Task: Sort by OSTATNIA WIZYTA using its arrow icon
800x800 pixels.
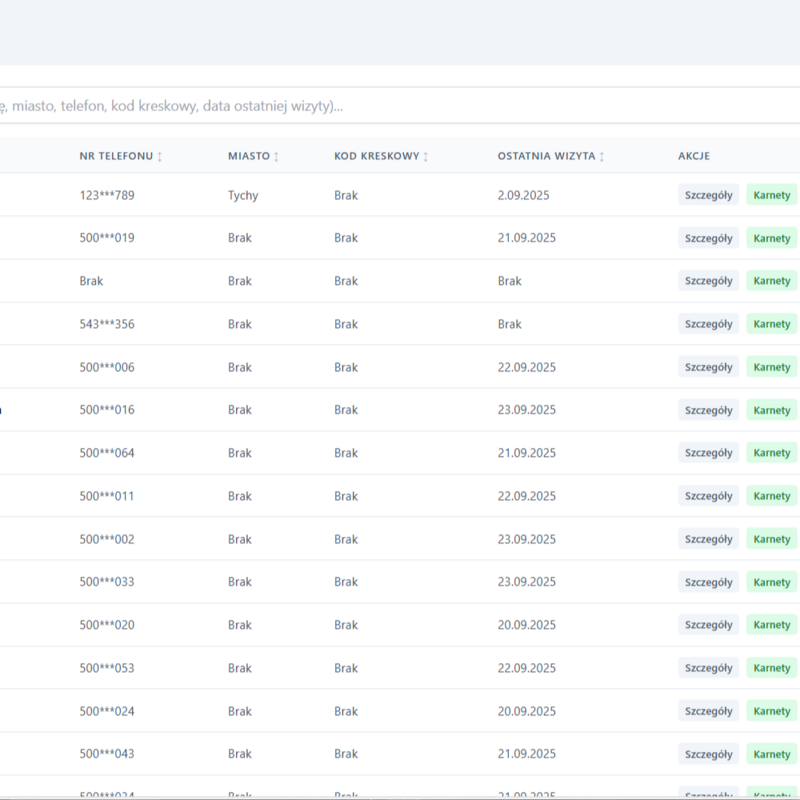Action: (x=602, y=157)
